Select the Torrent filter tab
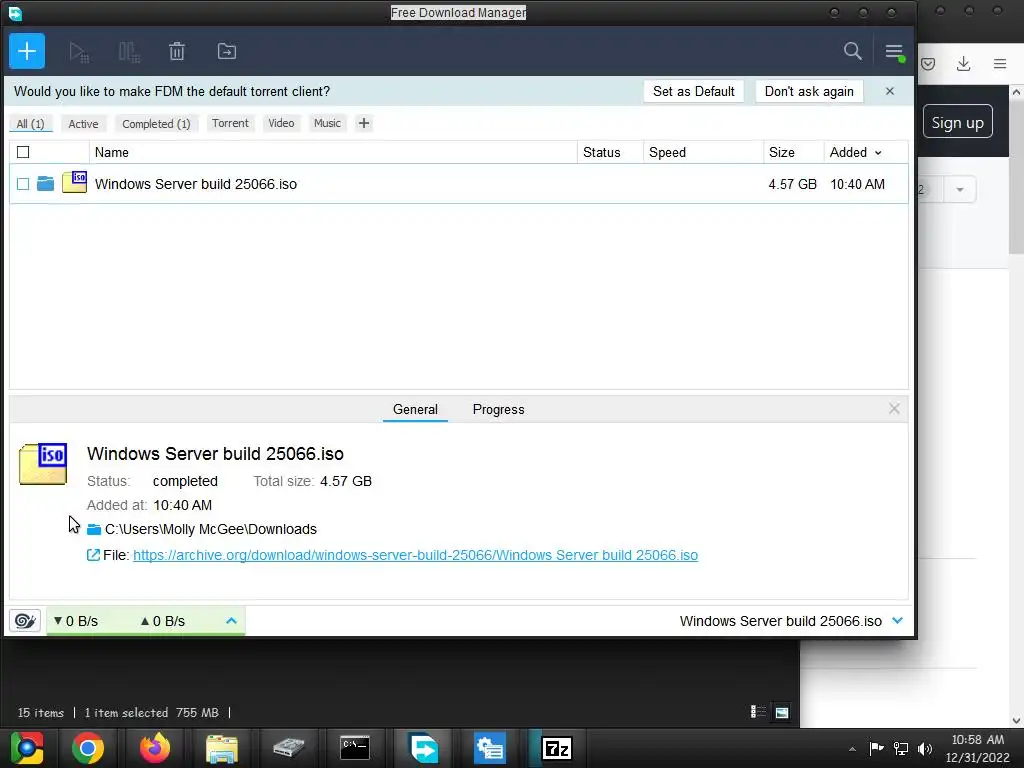The width and height of the screenshot is (1024, 768). click(x=230, y=123)
